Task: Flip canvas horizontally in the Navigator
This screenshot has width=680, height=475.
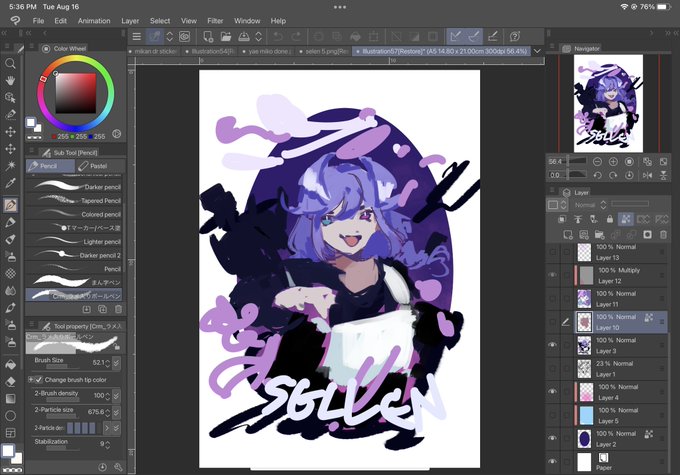Action: pos(647,175)
